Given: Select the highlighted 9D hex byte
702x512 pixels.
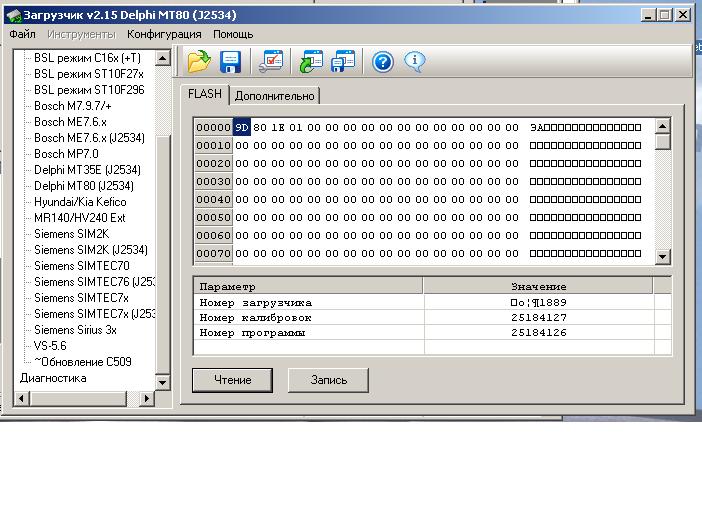Looking at the screenshot, I should point(242,128).
